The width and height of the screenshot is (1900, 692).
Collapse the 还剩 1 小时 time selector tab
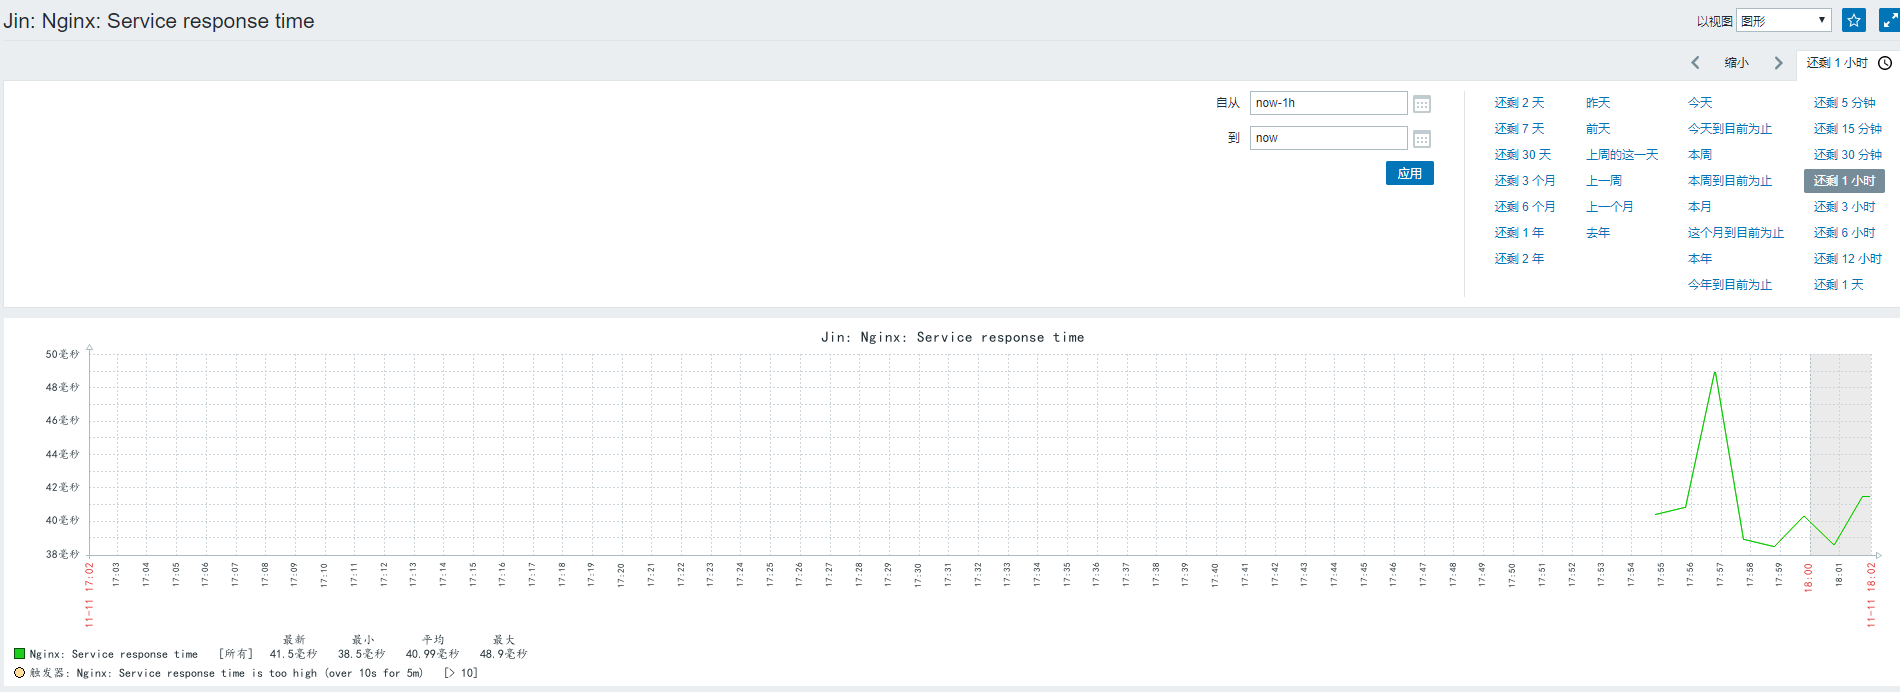pyautogui.click(x=1837, y=63)
